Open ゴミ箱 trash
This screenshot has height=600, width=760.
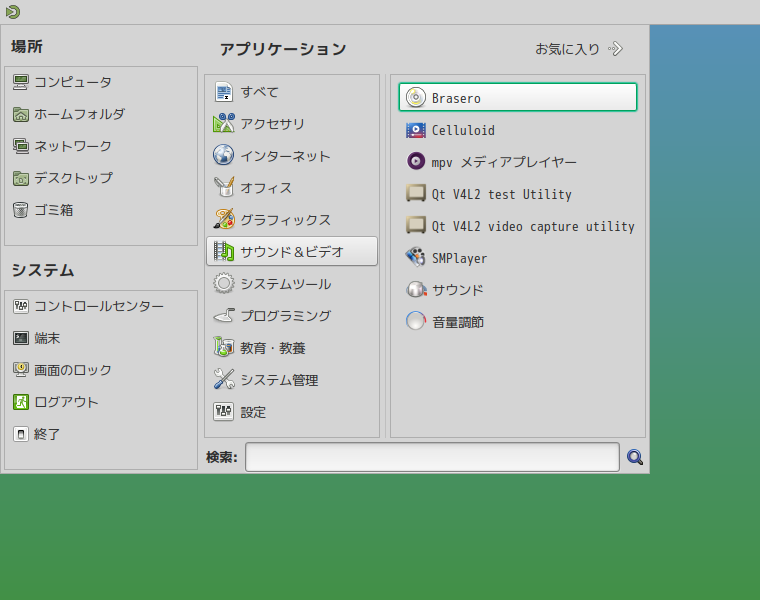101,210
